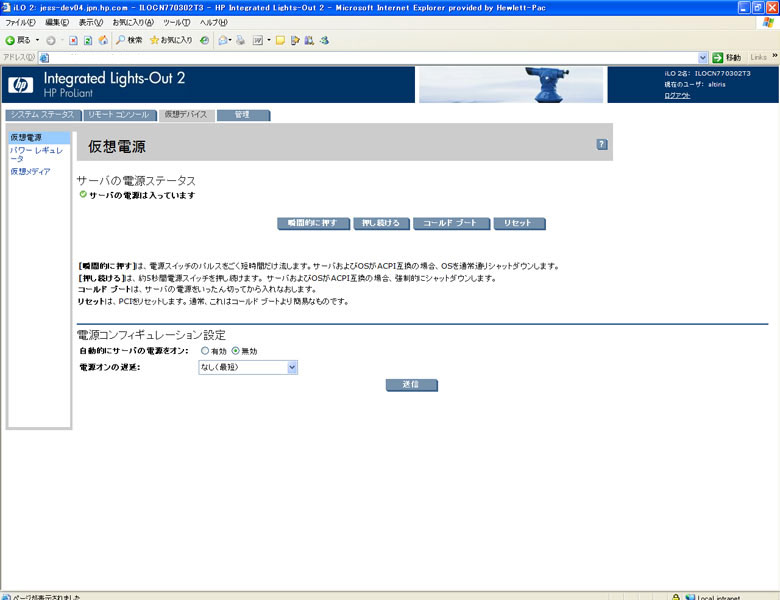
Task: Open the ツール(T) menu
Action: (x=177, y=22)
